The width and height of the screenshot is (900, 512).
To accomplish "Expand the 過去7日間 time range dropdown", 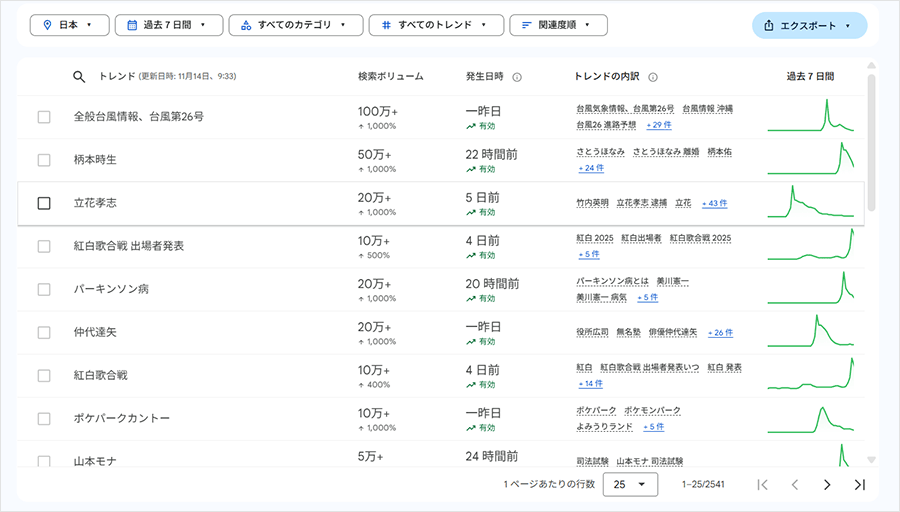I will pyautogui.click(x=167, y=24).
